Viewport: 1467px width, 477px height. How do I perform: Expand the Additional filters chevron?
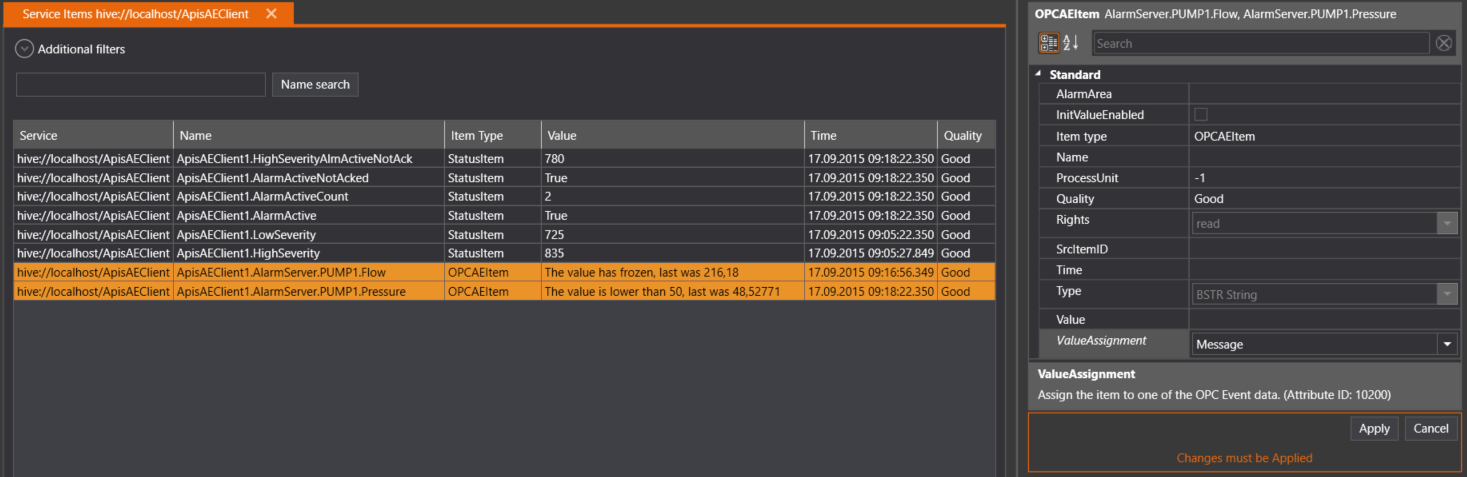[x=25, y=49]
